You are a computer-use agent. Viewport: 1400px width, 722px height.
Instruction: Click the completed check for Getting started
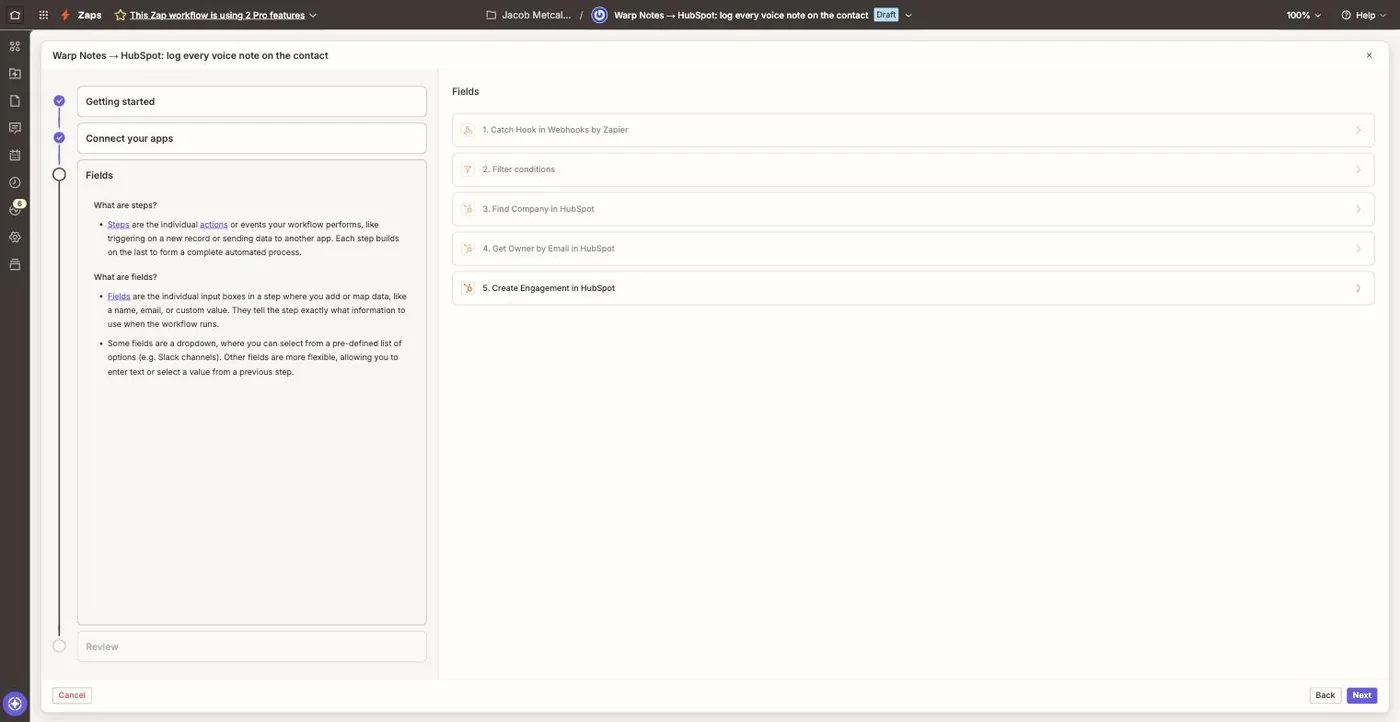[59, 101]
